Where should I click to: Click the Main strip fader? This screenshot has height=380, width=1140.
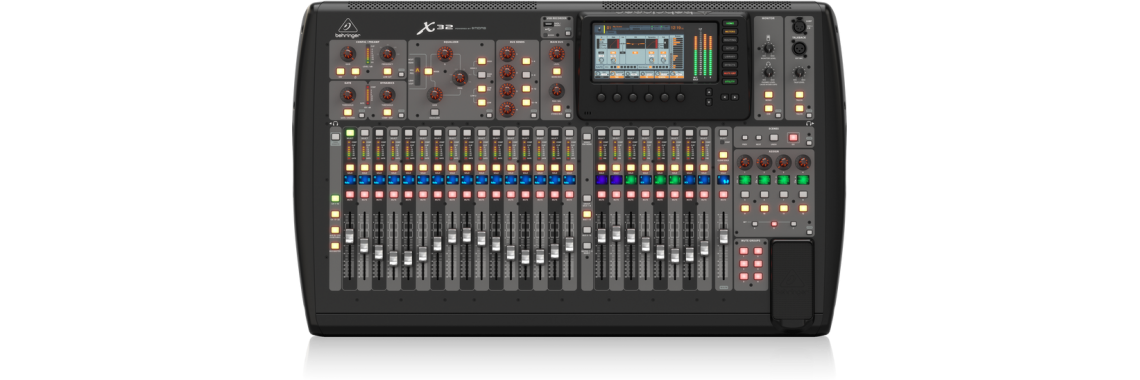click(723, 236)
